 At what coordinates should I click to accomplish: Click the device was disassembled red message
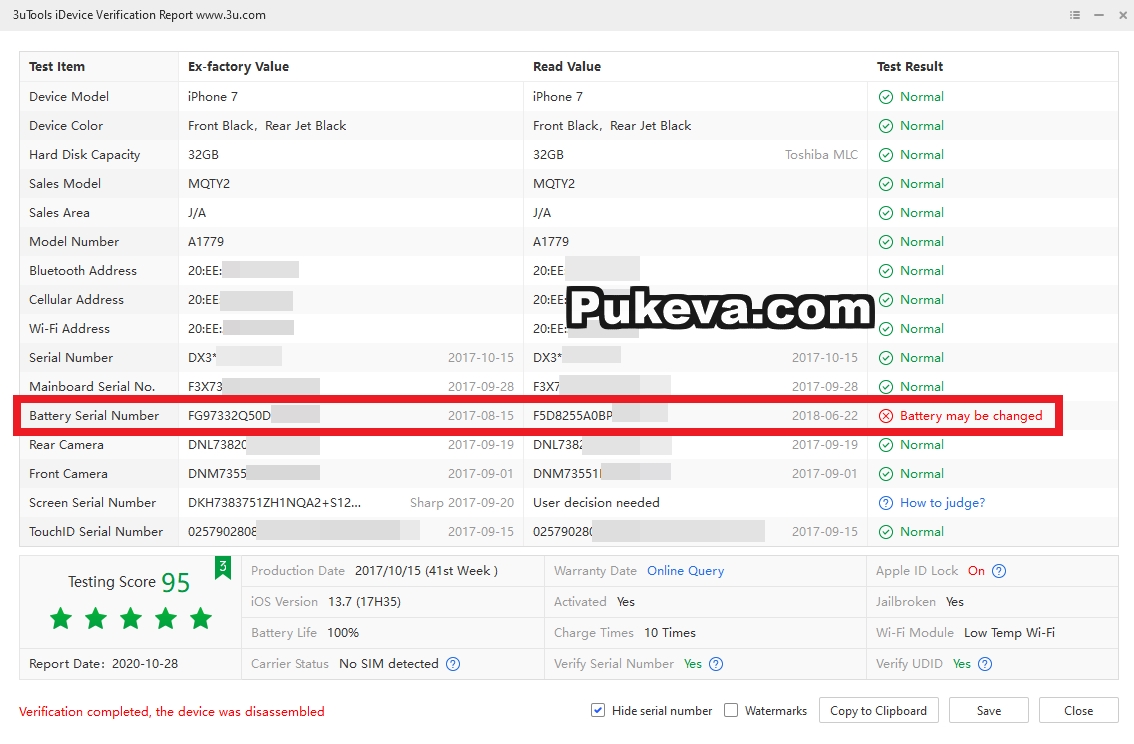[171, 712]
